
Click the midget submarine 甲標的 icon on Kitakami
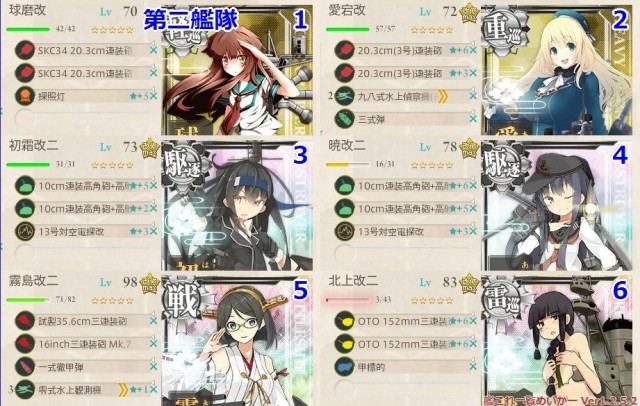(x=344, y=367)
